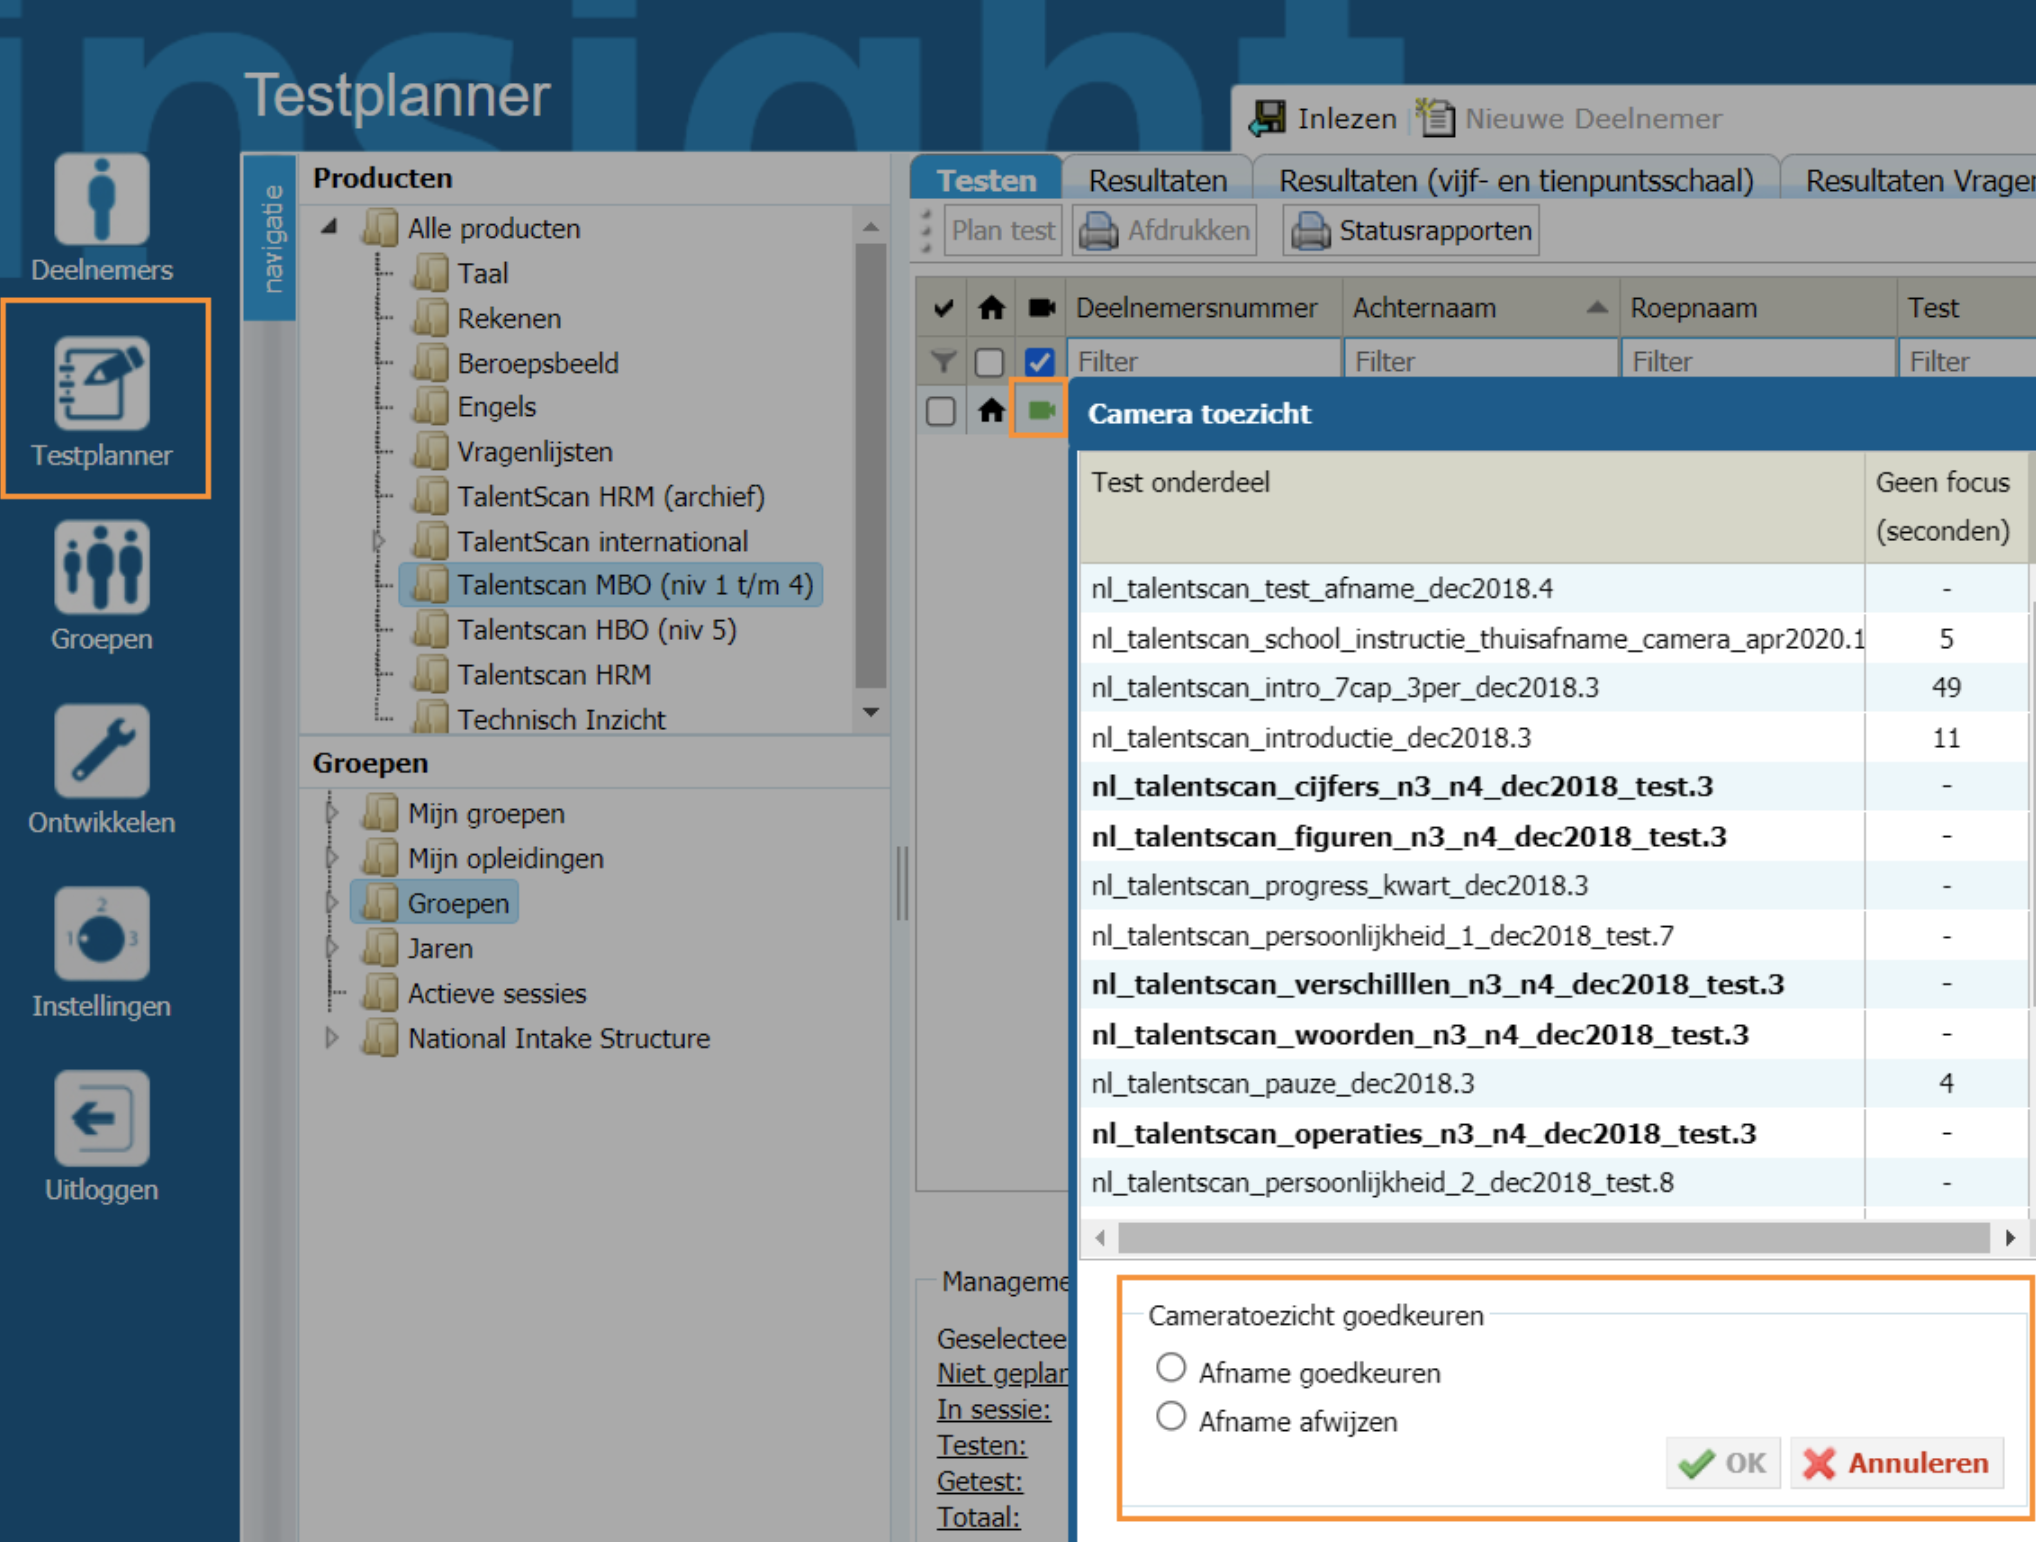Expand the Mijn groepen folder

(332, 813)
